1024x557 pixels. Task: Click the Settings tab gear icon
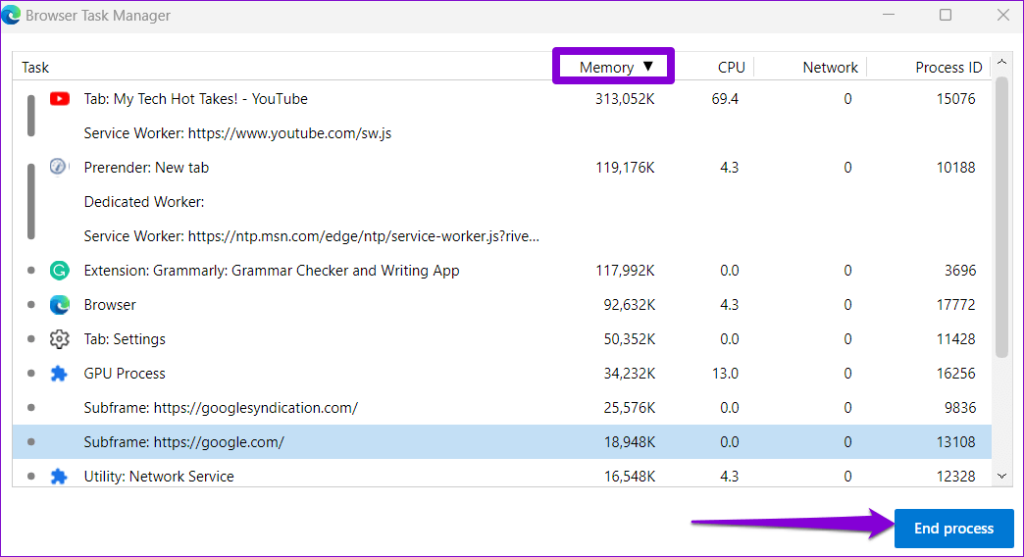(59, 339)
